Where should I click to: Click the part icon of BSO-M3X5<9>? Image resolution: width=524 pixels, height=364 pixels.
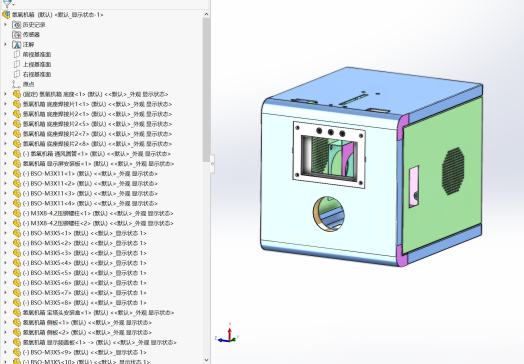pos(17,352)
